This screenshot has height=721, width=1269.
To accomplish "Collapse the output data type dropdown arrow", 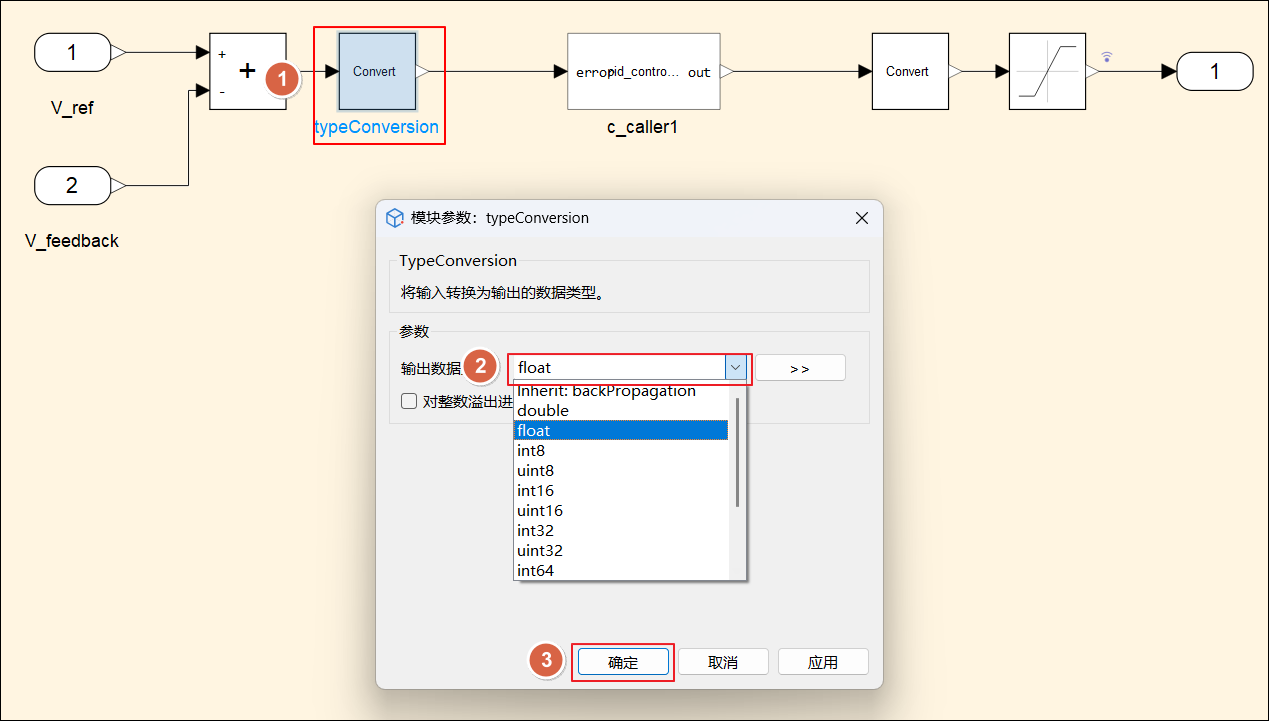I will pyautogui.click(x=736, y=368).
